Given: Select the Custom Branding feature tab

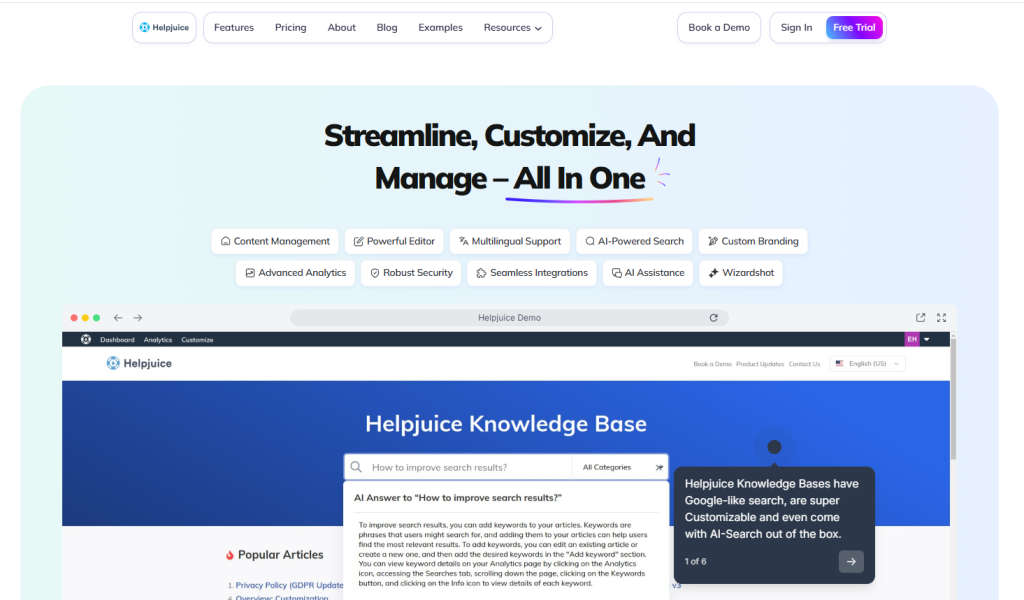Looking at the screenshot, I should pyautogui.click(x=753, y=241).
